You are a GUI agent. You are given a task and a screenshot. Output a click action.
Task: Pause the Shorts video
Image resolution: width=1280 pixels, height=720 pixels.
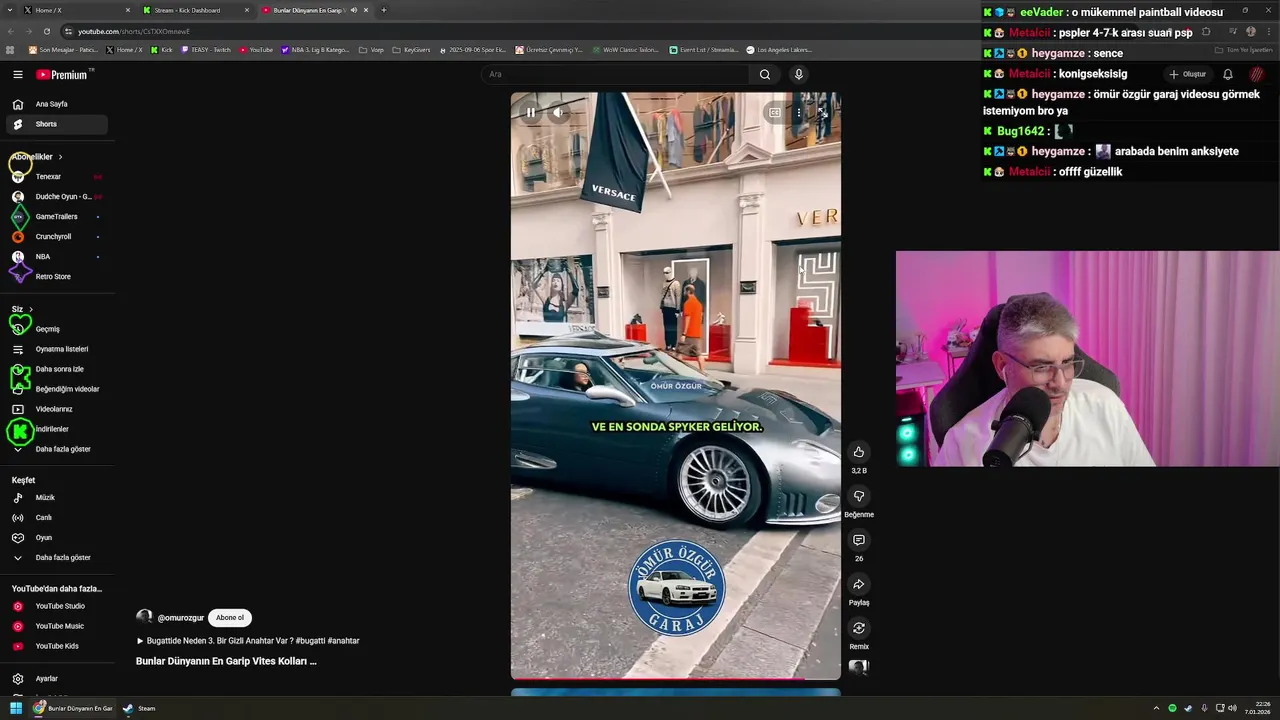[531, 112]
